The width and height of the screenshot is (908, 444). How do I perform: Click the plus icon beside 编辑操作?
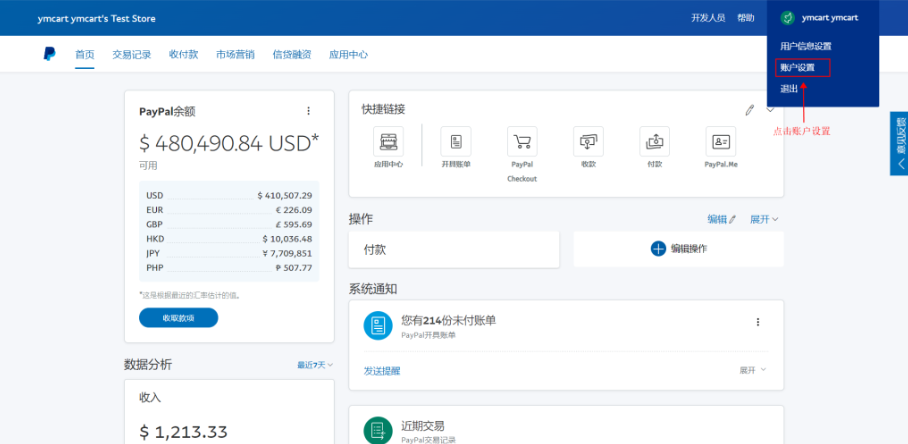pyautogui.click(x=658, y=249)
